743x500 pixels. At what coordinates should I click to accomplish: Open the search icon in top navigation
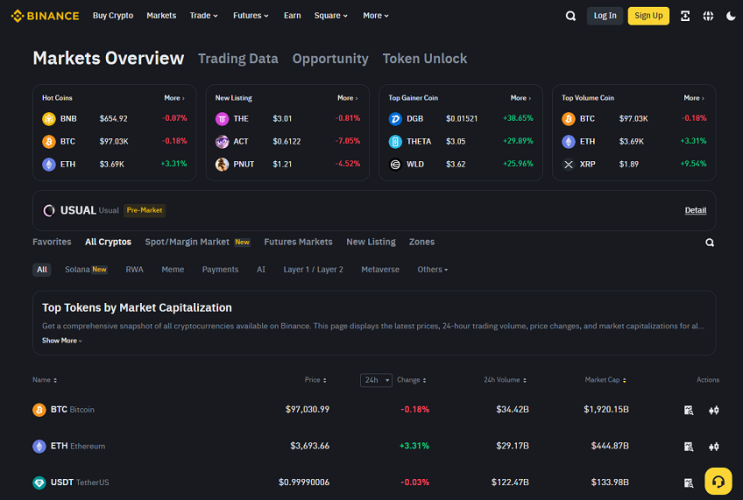click(x=571, y=16)
